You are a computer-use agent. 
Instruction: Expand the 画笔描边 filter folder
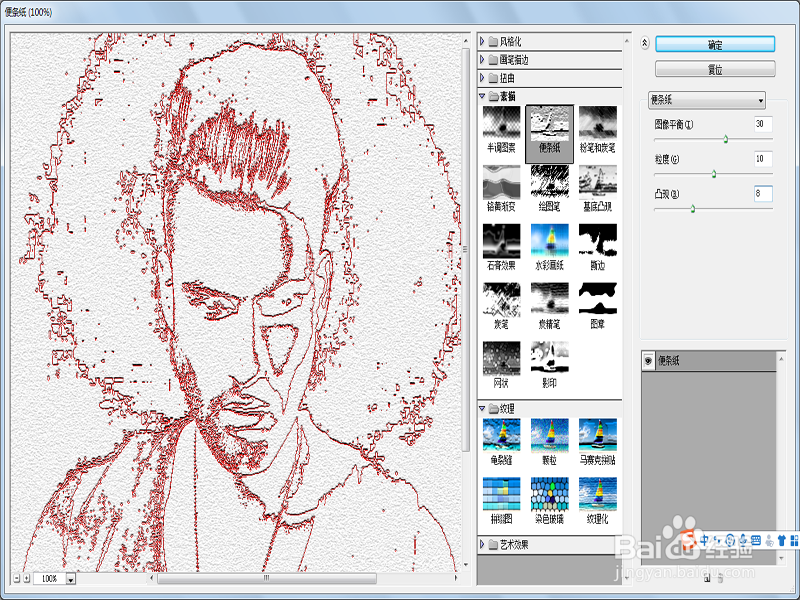pos(482,60)
